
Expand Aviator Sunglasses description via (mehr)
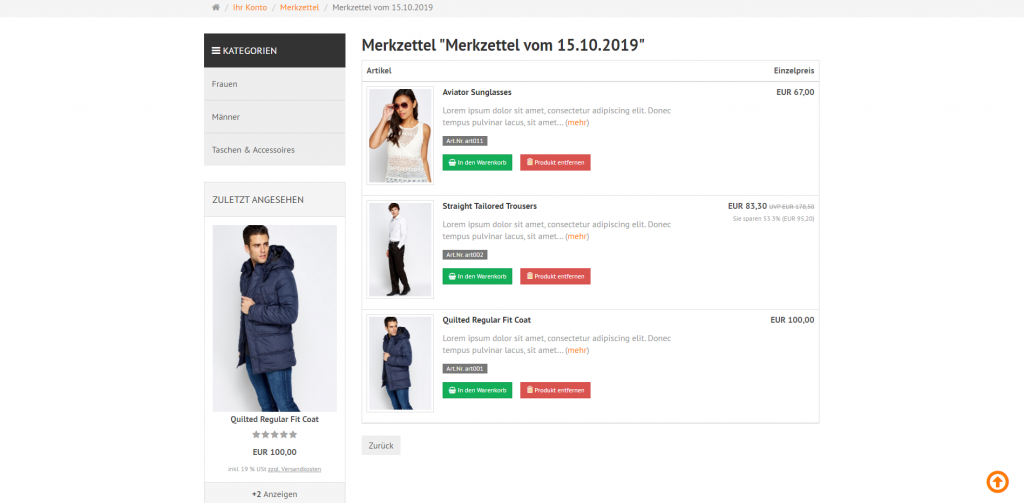[x=577, y=123]
